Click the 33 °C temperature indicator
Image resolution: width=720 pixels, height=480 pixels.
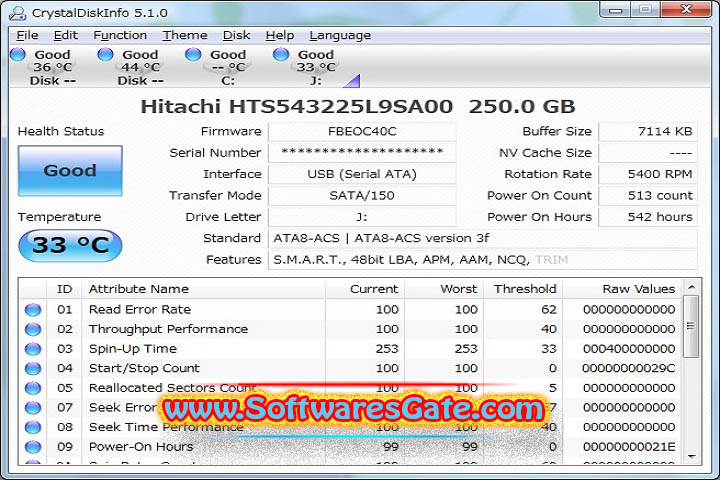70,246
